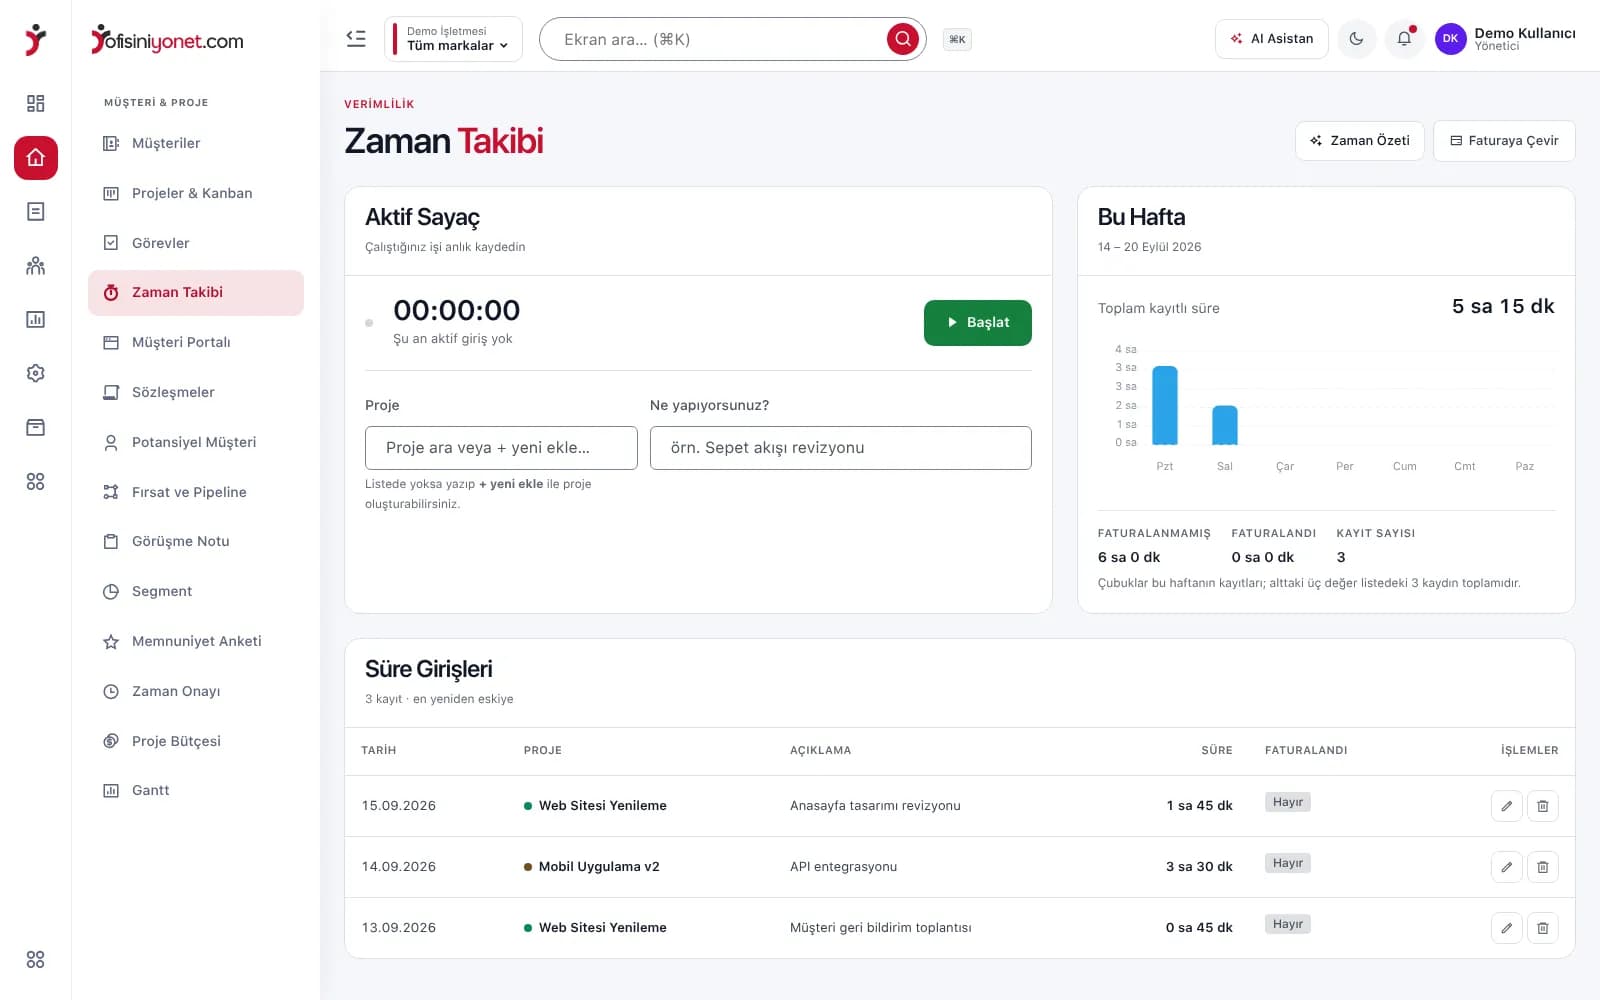Click the Zaman Özeti button
Viewport: 1600px width, 1000px height.
tap(1359, 141)
